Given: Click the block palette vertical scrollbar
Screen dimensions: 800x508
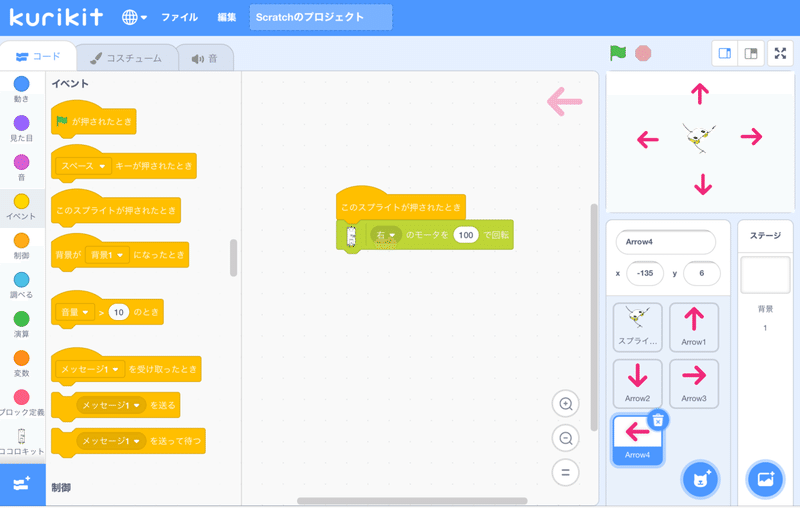Looking at the screenshot, I should [234, 258].
